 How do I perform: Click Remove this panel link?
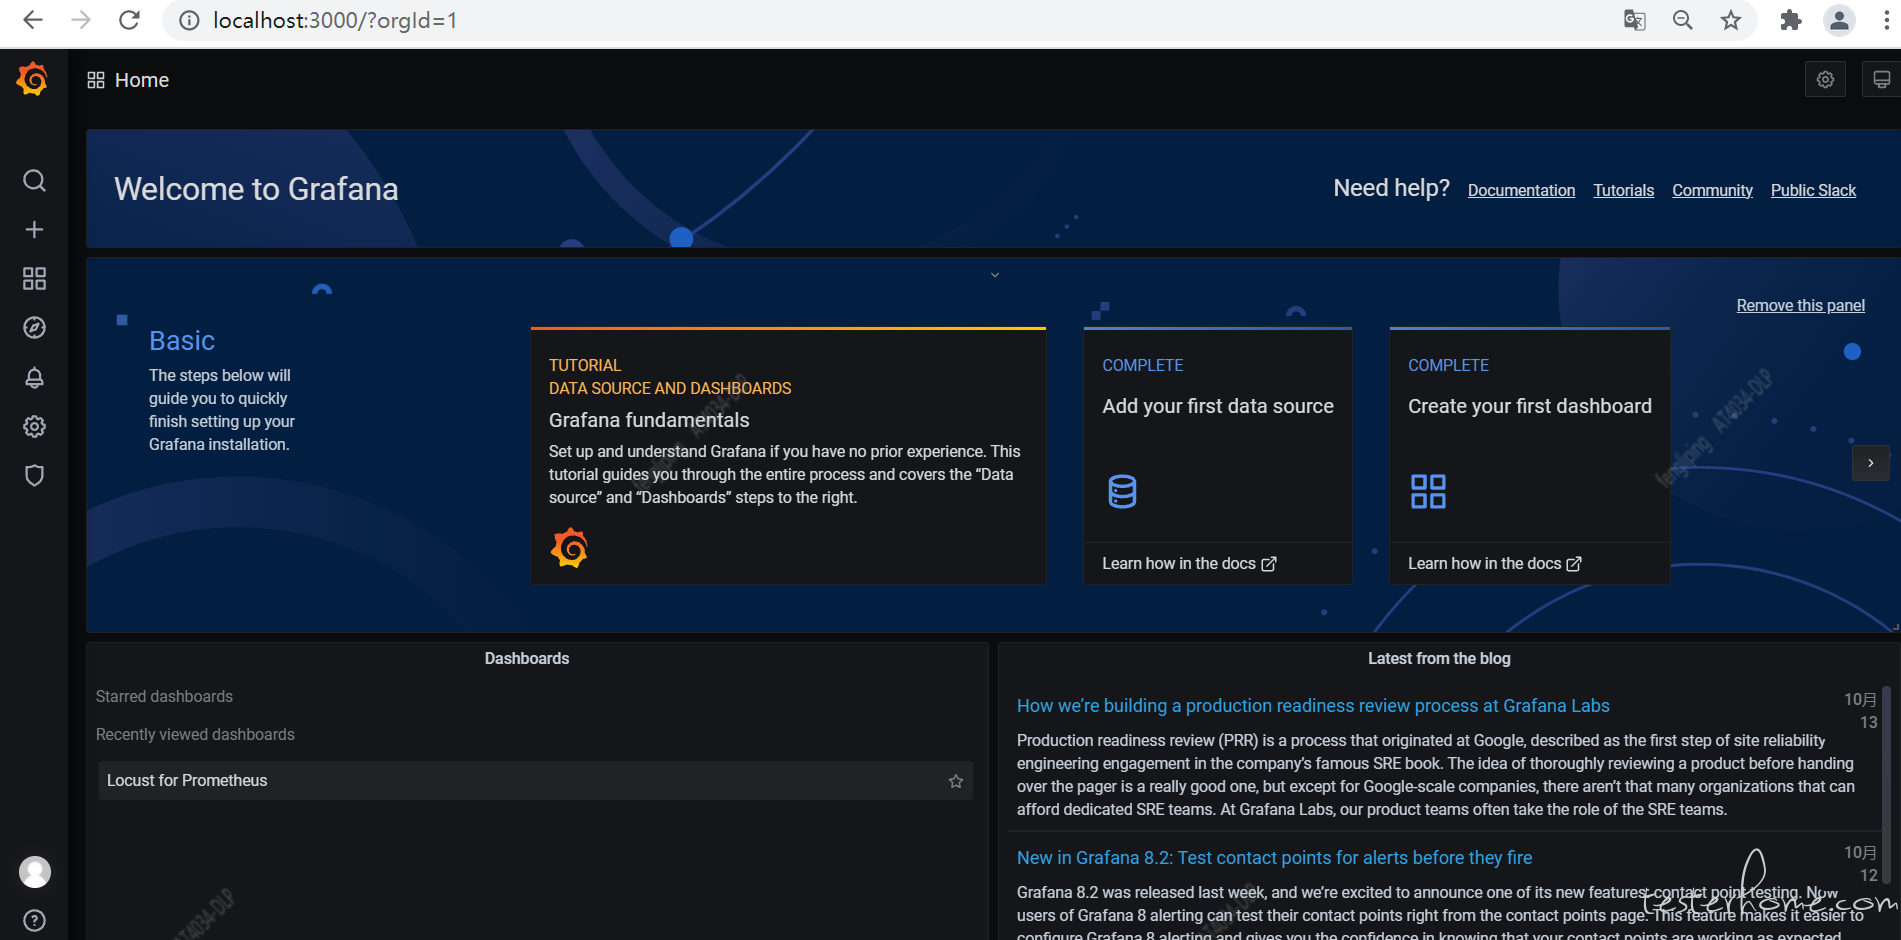(1800, 305)
